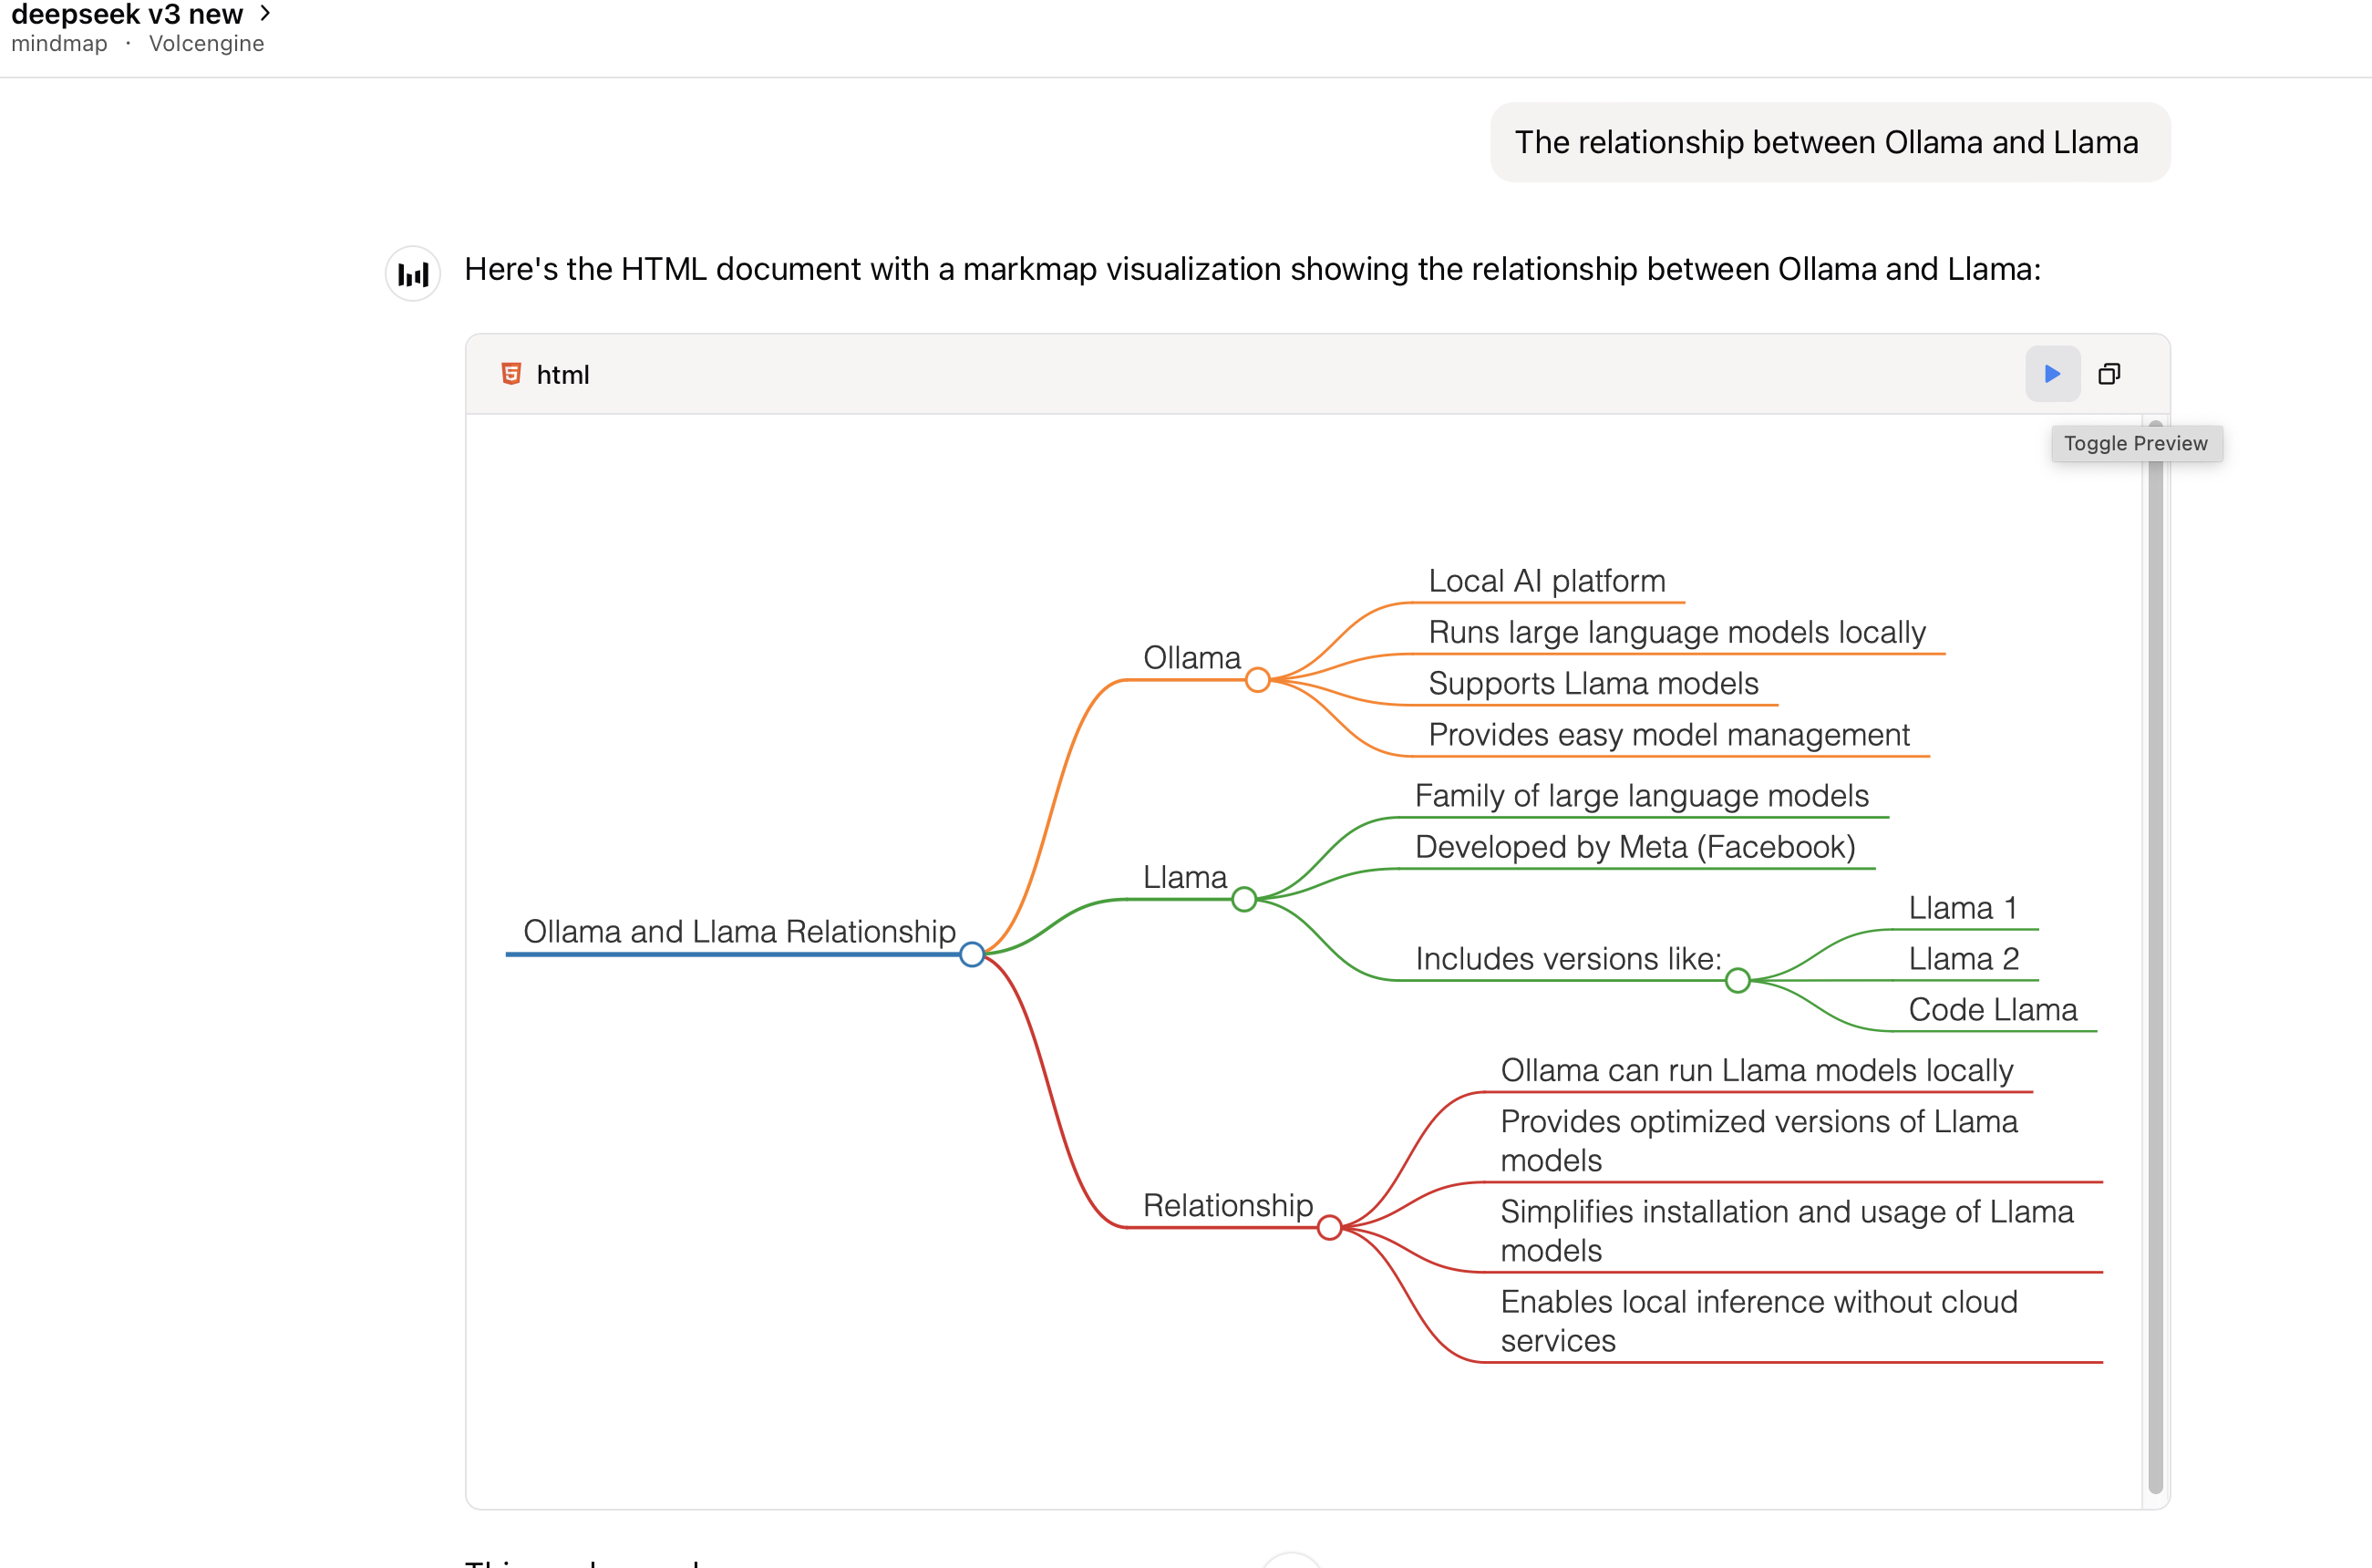
Task: Click the html language label
Action: pyautogui.click(x=563, y=375)
